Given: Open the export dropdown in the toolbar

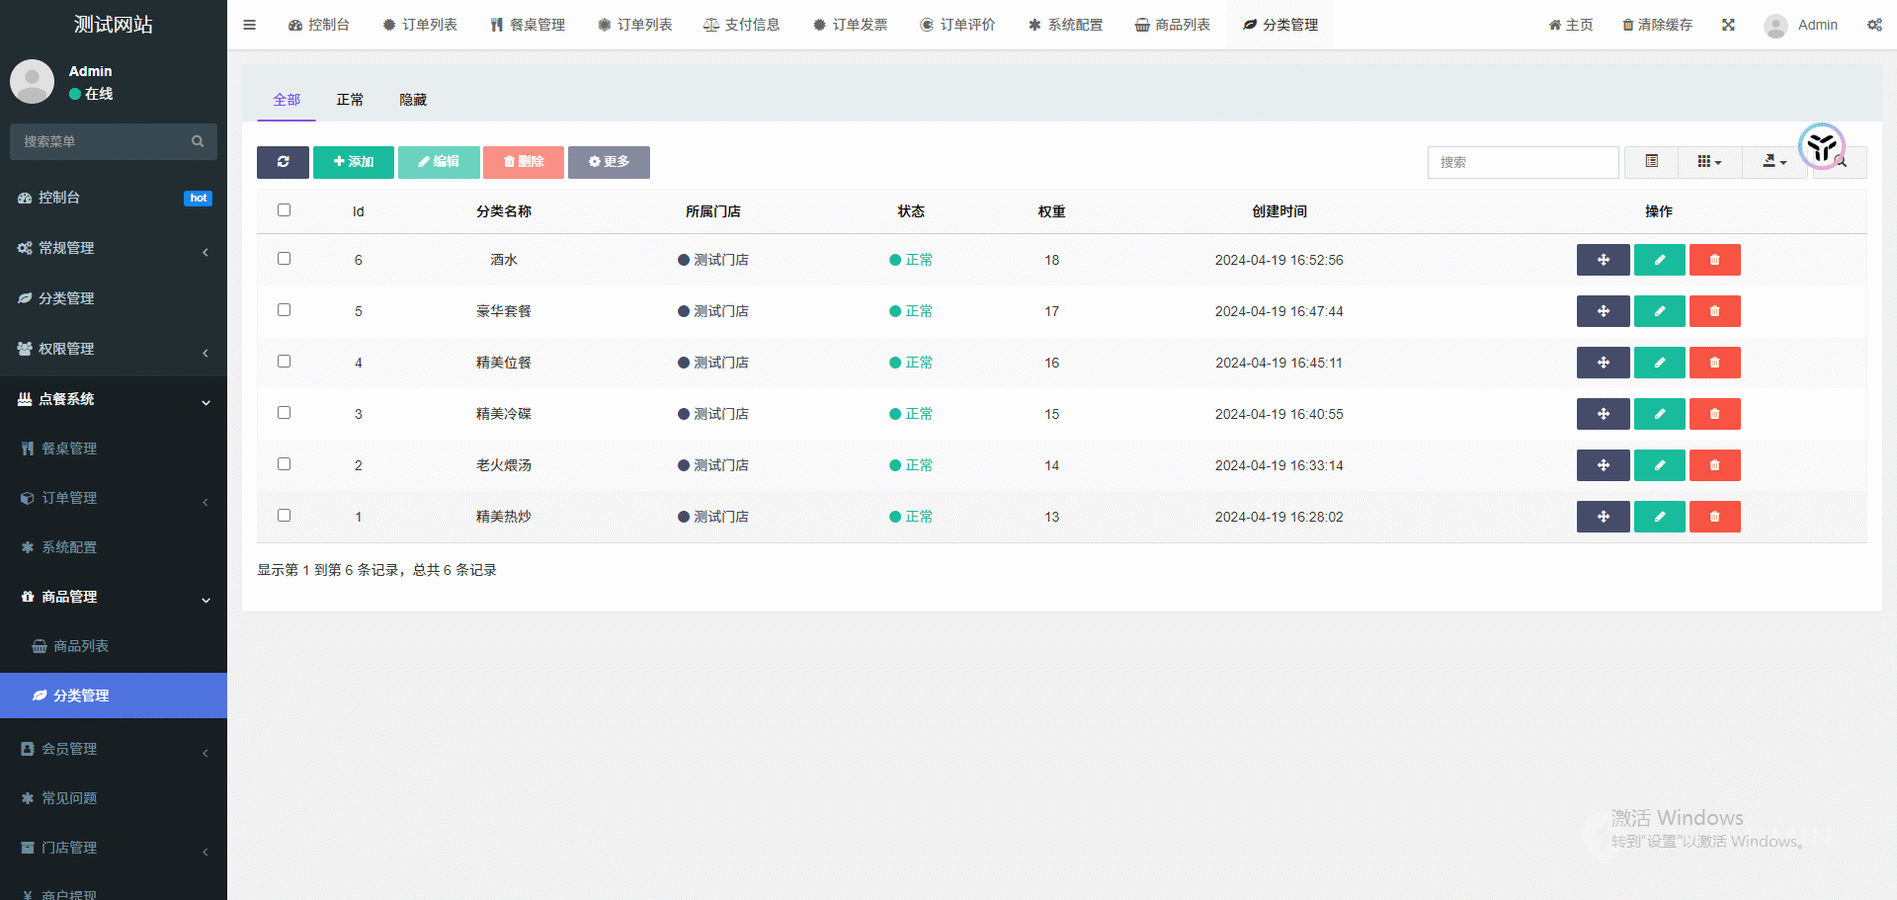Looking at the screenshot, I should (x=1773, y=162).
